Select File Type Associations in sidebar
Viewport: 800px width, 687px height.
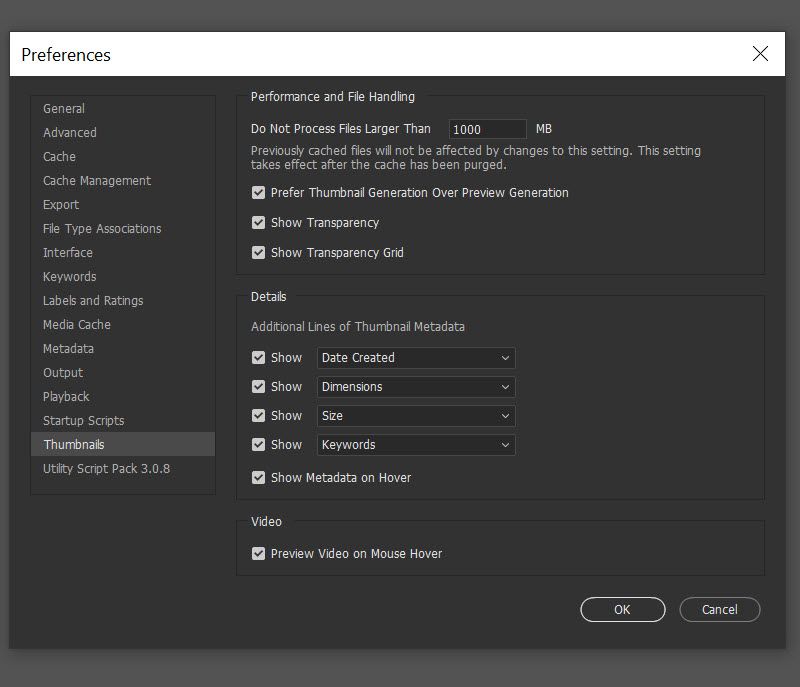[102, 229]
